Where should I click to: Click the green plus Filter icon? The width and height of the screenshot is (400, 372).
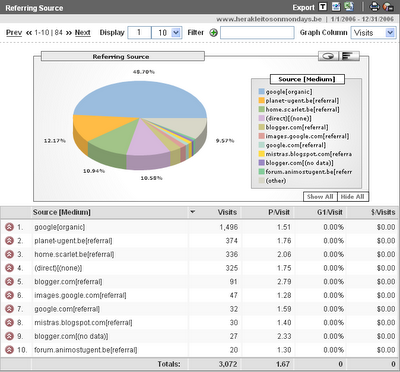pyautogui.click(x=213, y=33)
